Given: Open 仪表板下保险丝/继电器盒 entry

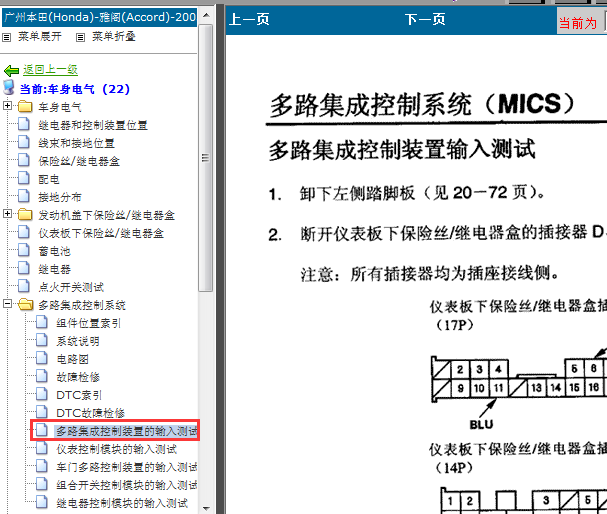Looking at the screenshot, I should pyautogui.click(x=101, y=233).
